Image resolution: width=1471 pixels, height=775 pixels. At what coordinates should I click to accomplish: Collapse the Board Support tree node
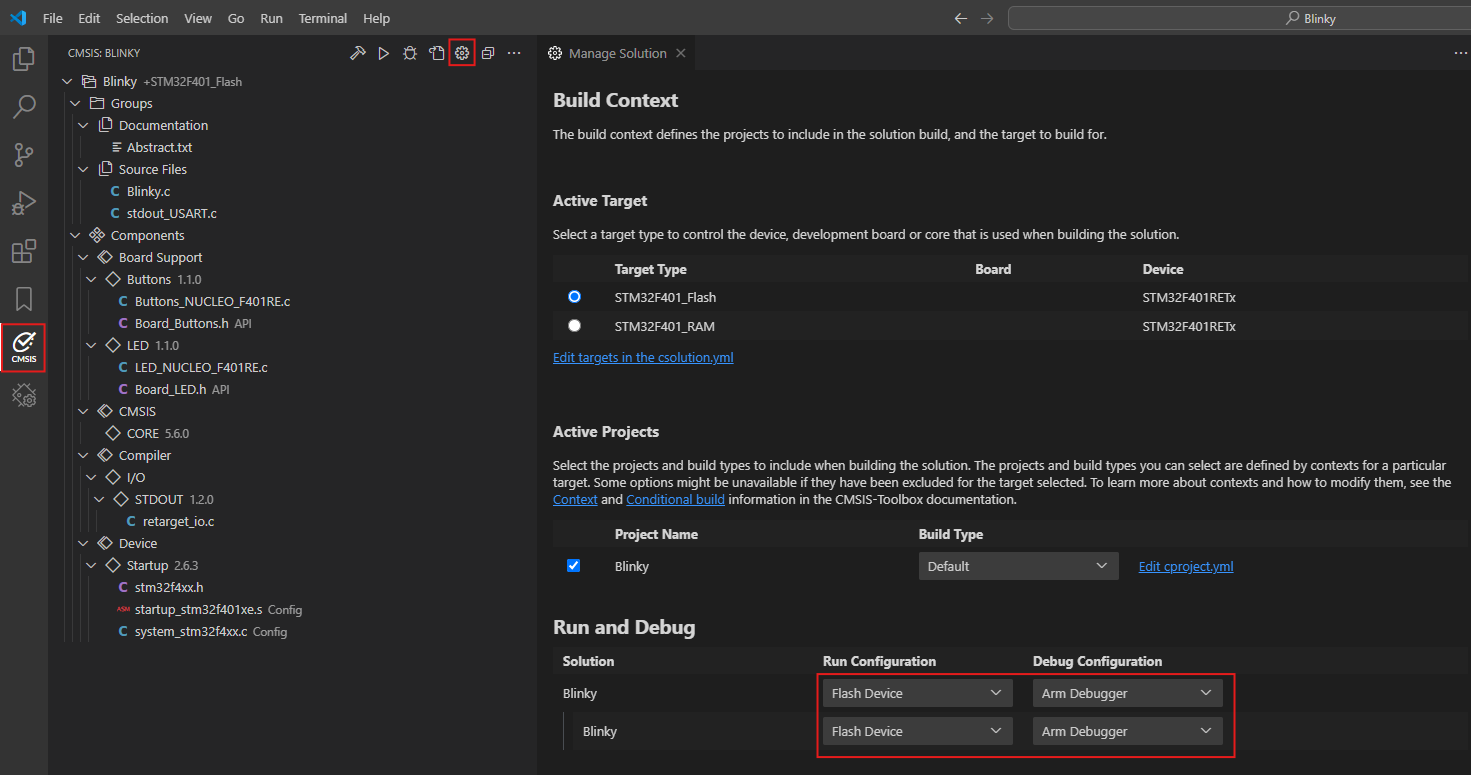tap(84, 257)
